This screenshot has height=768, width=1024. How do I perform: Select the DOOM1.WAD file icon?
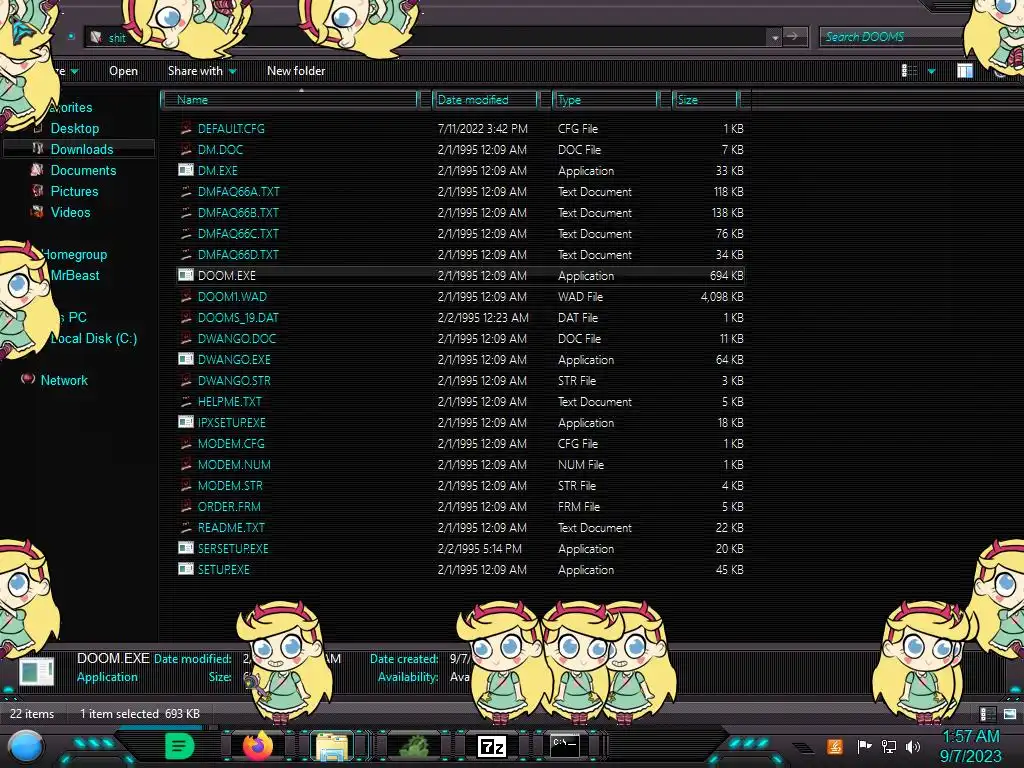click(x=186, y=296)
